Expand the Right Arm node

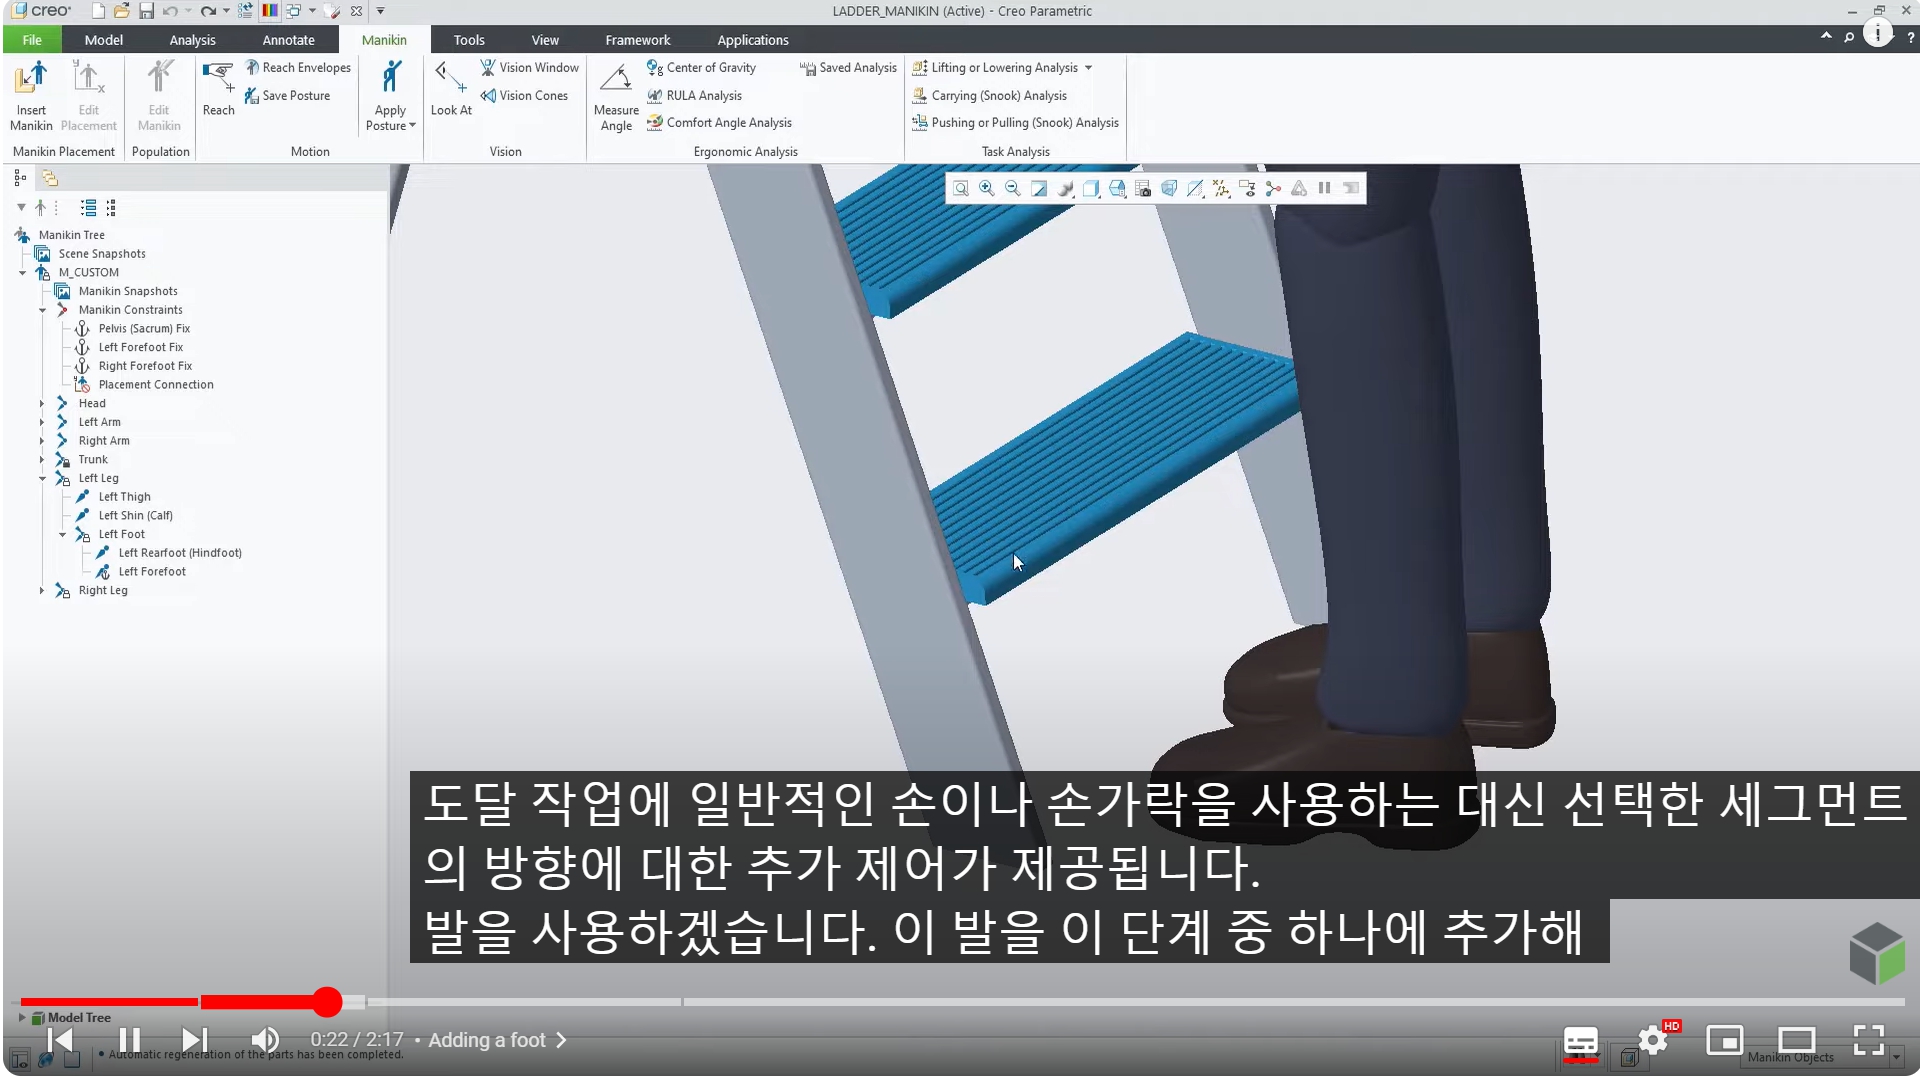(42, 441)
